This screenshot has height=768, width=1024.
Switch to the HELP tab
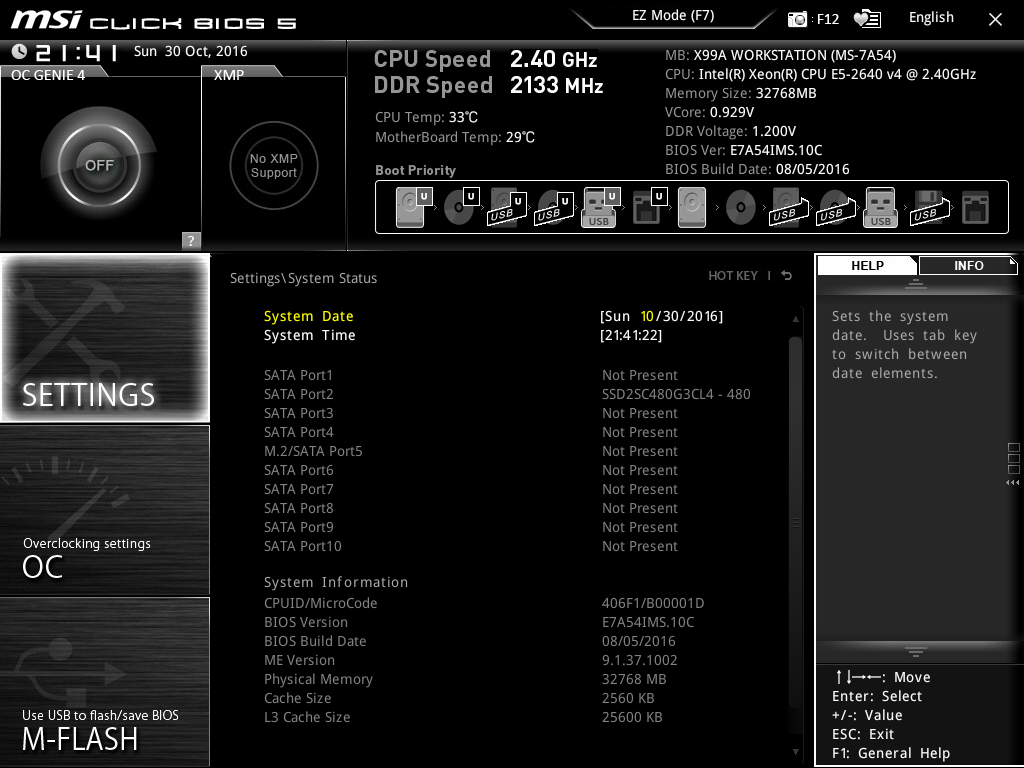[867, 266]
